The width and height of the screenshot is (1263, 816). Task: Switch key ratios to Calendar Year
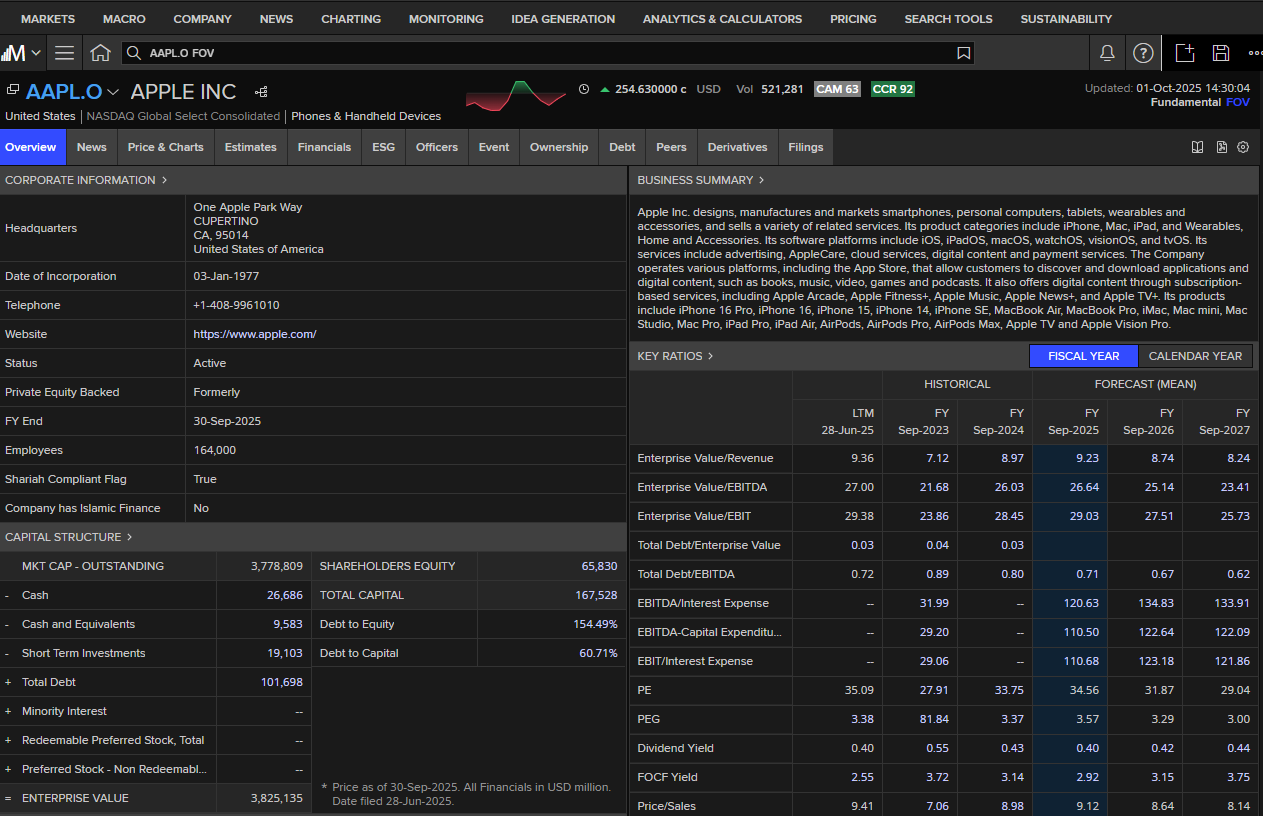[1195, 356]
